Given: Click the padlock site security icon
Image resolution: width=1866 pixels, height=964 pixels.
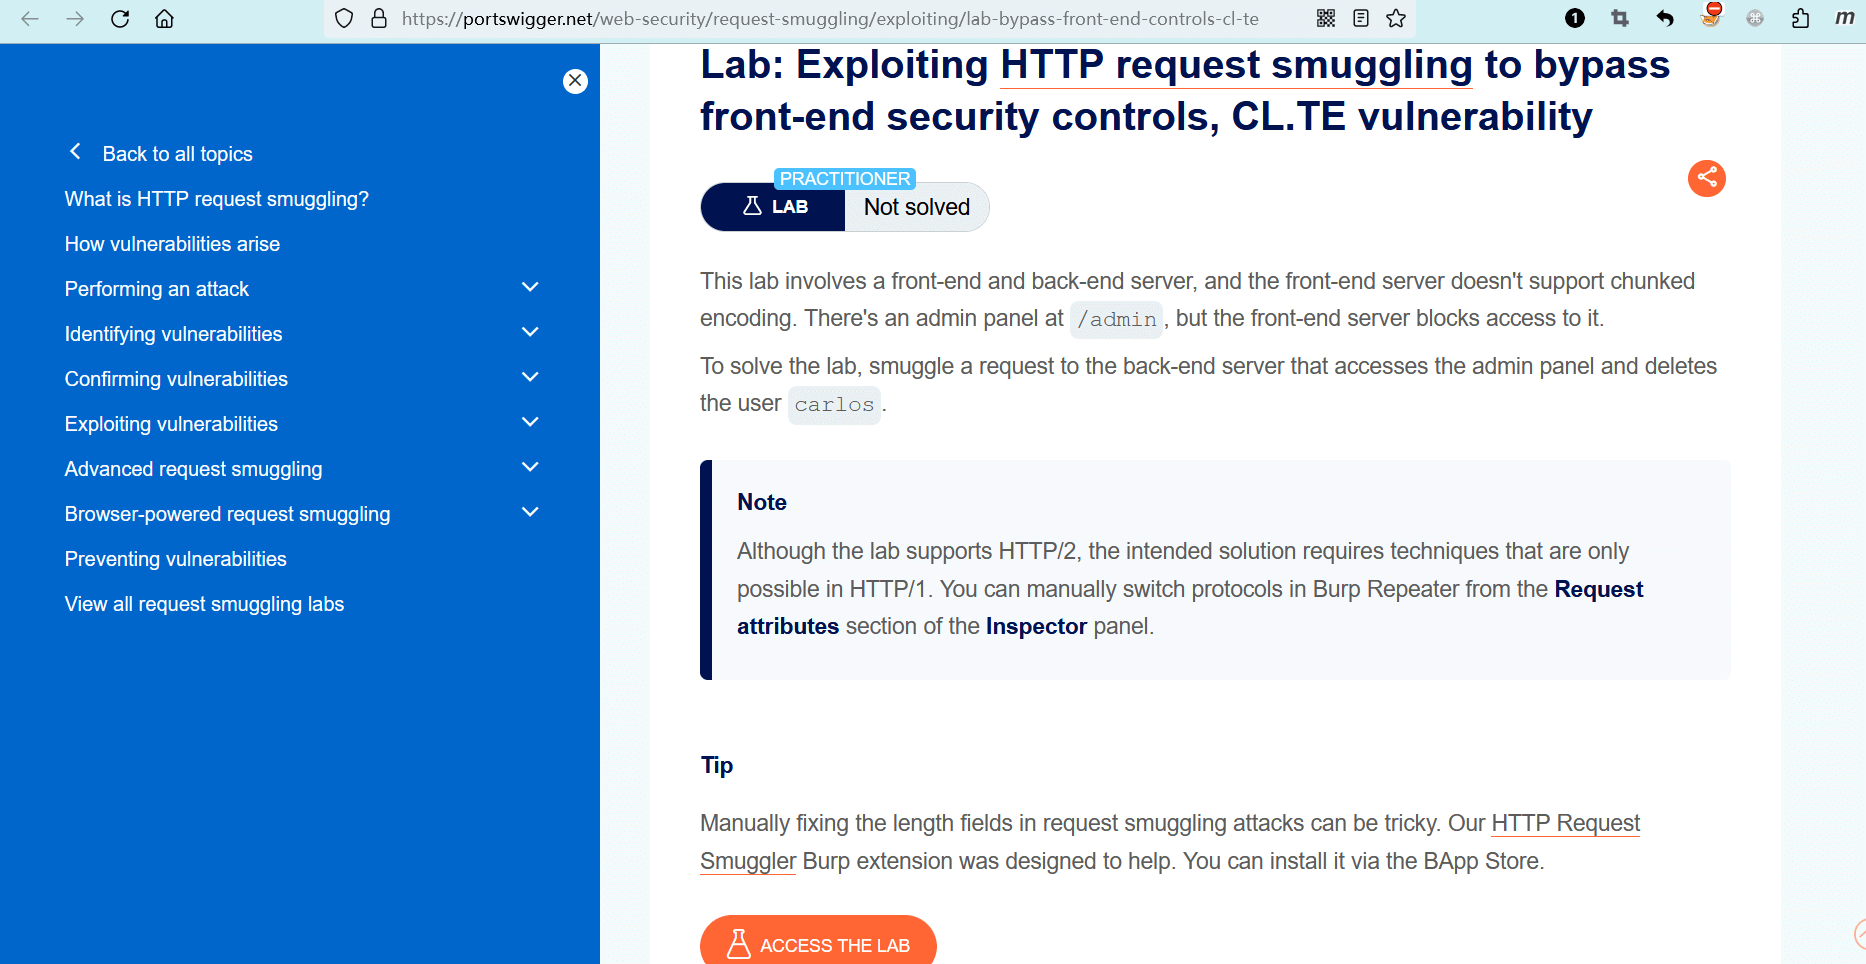Looking at the screenshot, I should (379, 19).
